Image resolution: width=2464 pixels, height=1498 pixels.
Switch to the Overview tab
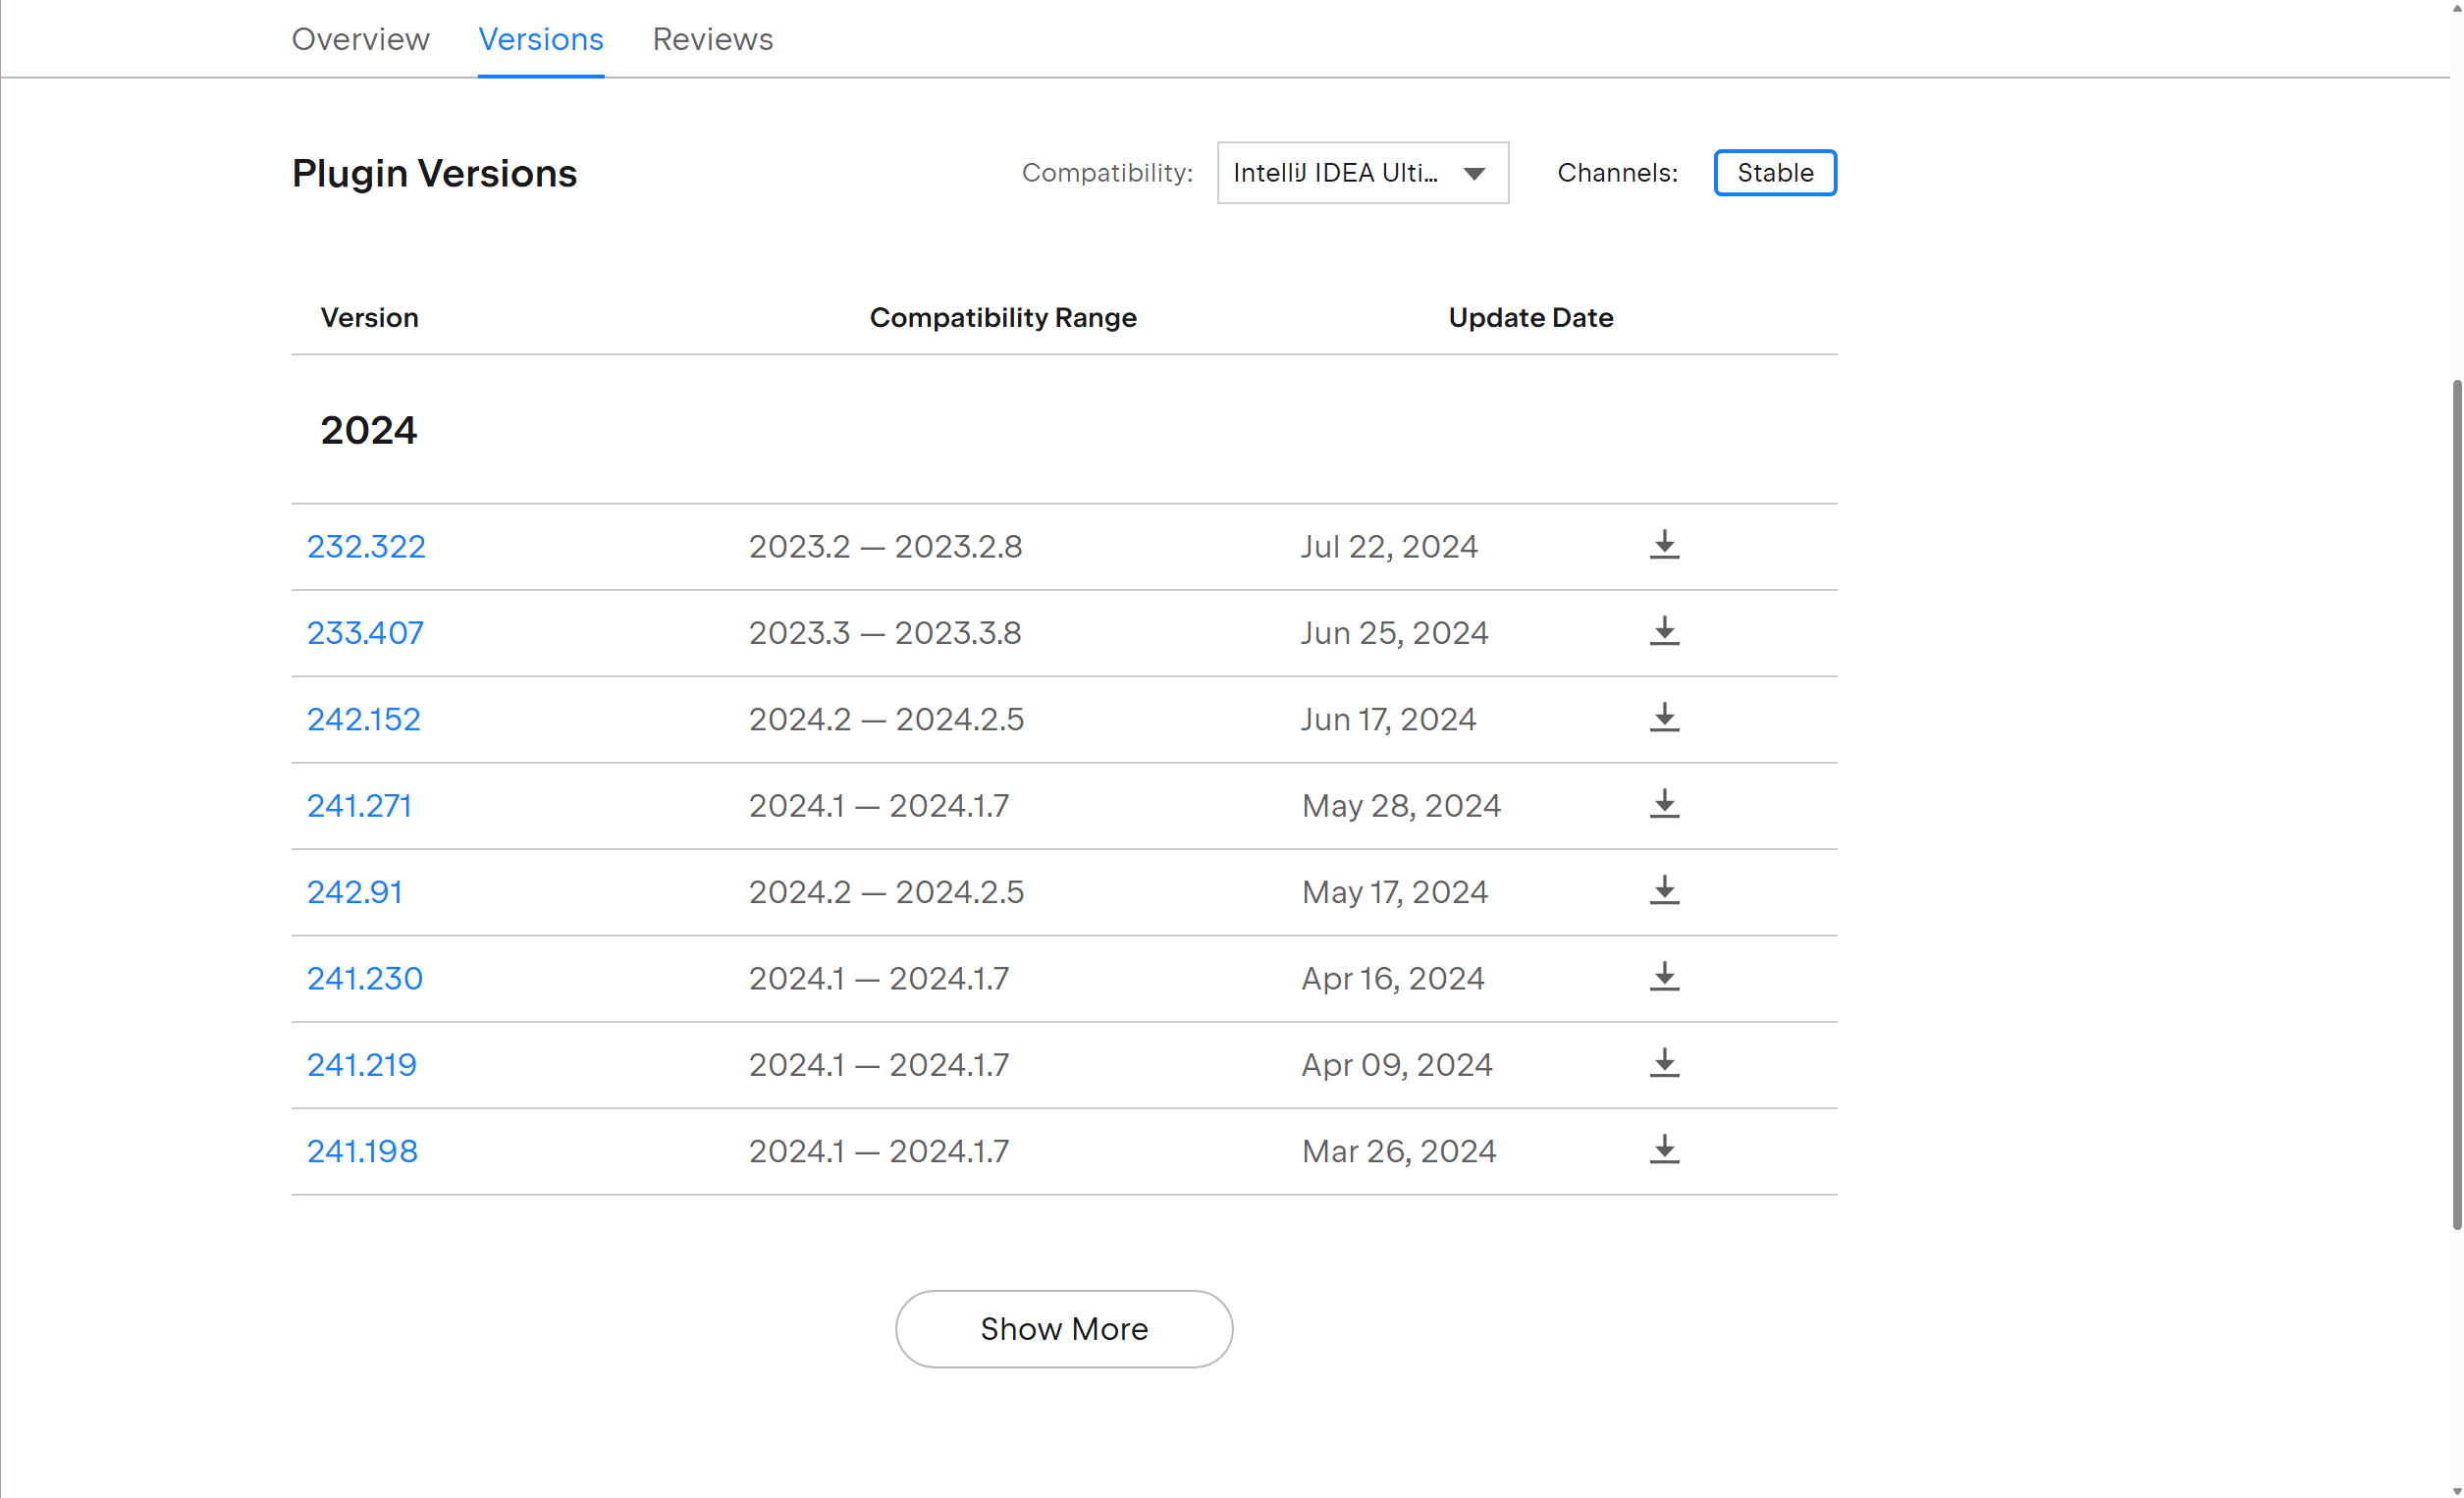coord(360,39)
